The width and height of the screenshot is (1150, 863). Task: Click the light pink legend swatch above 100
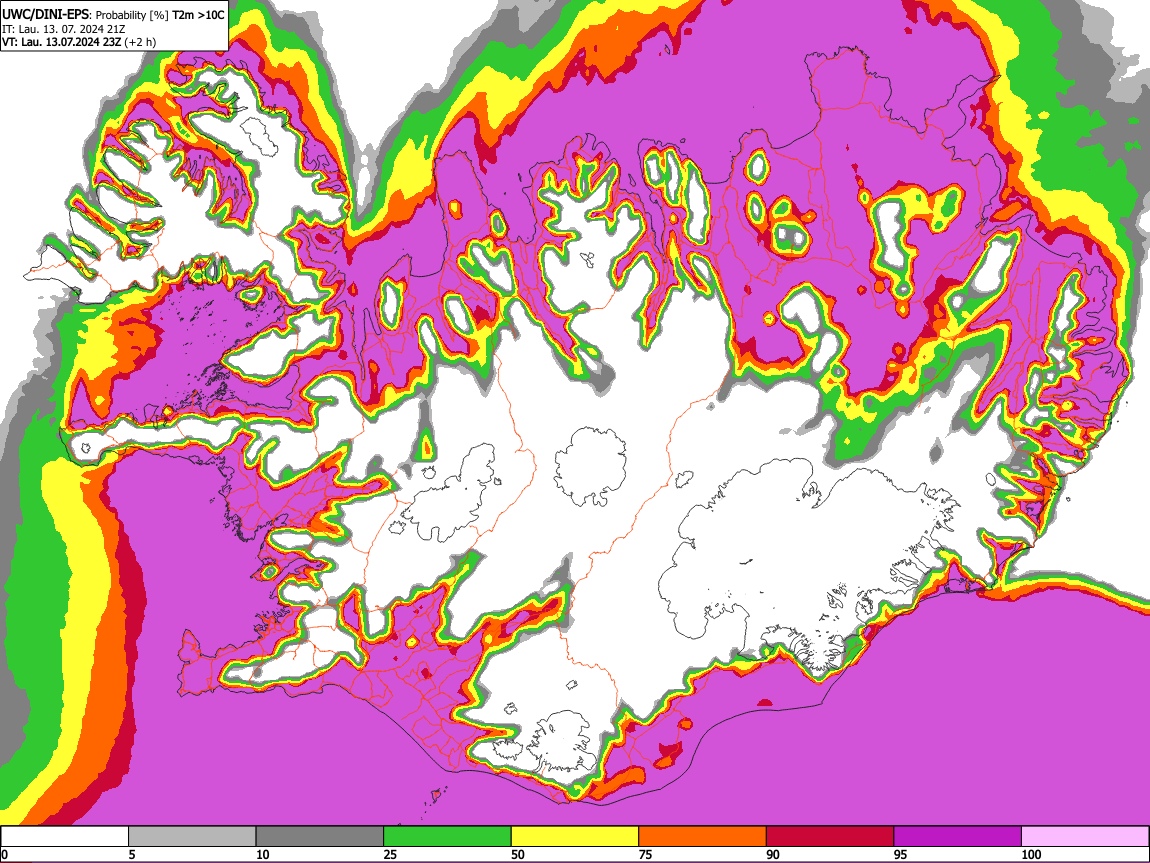1085,837
